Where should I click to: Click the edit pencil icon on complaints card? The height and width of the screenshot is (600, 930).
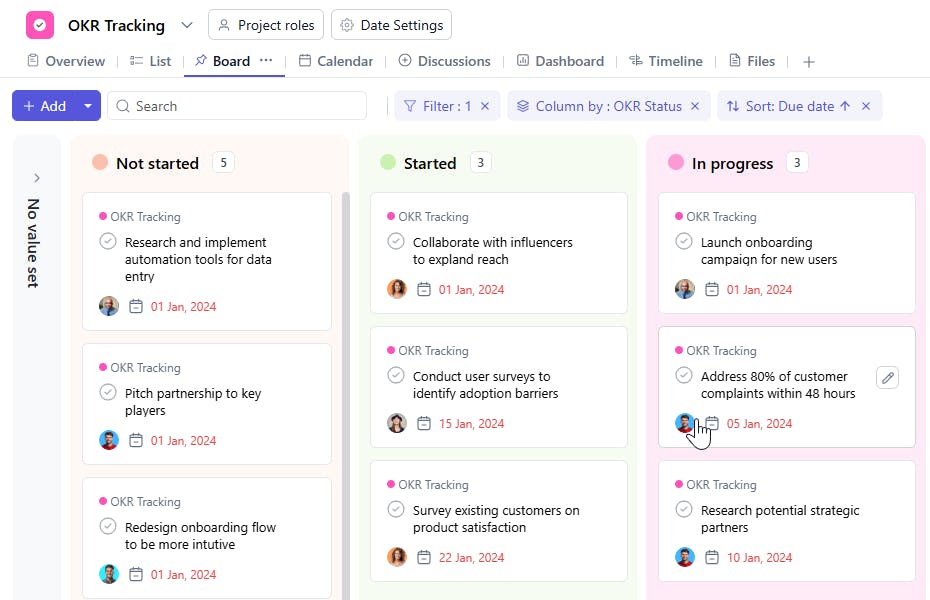click(887, 377)
